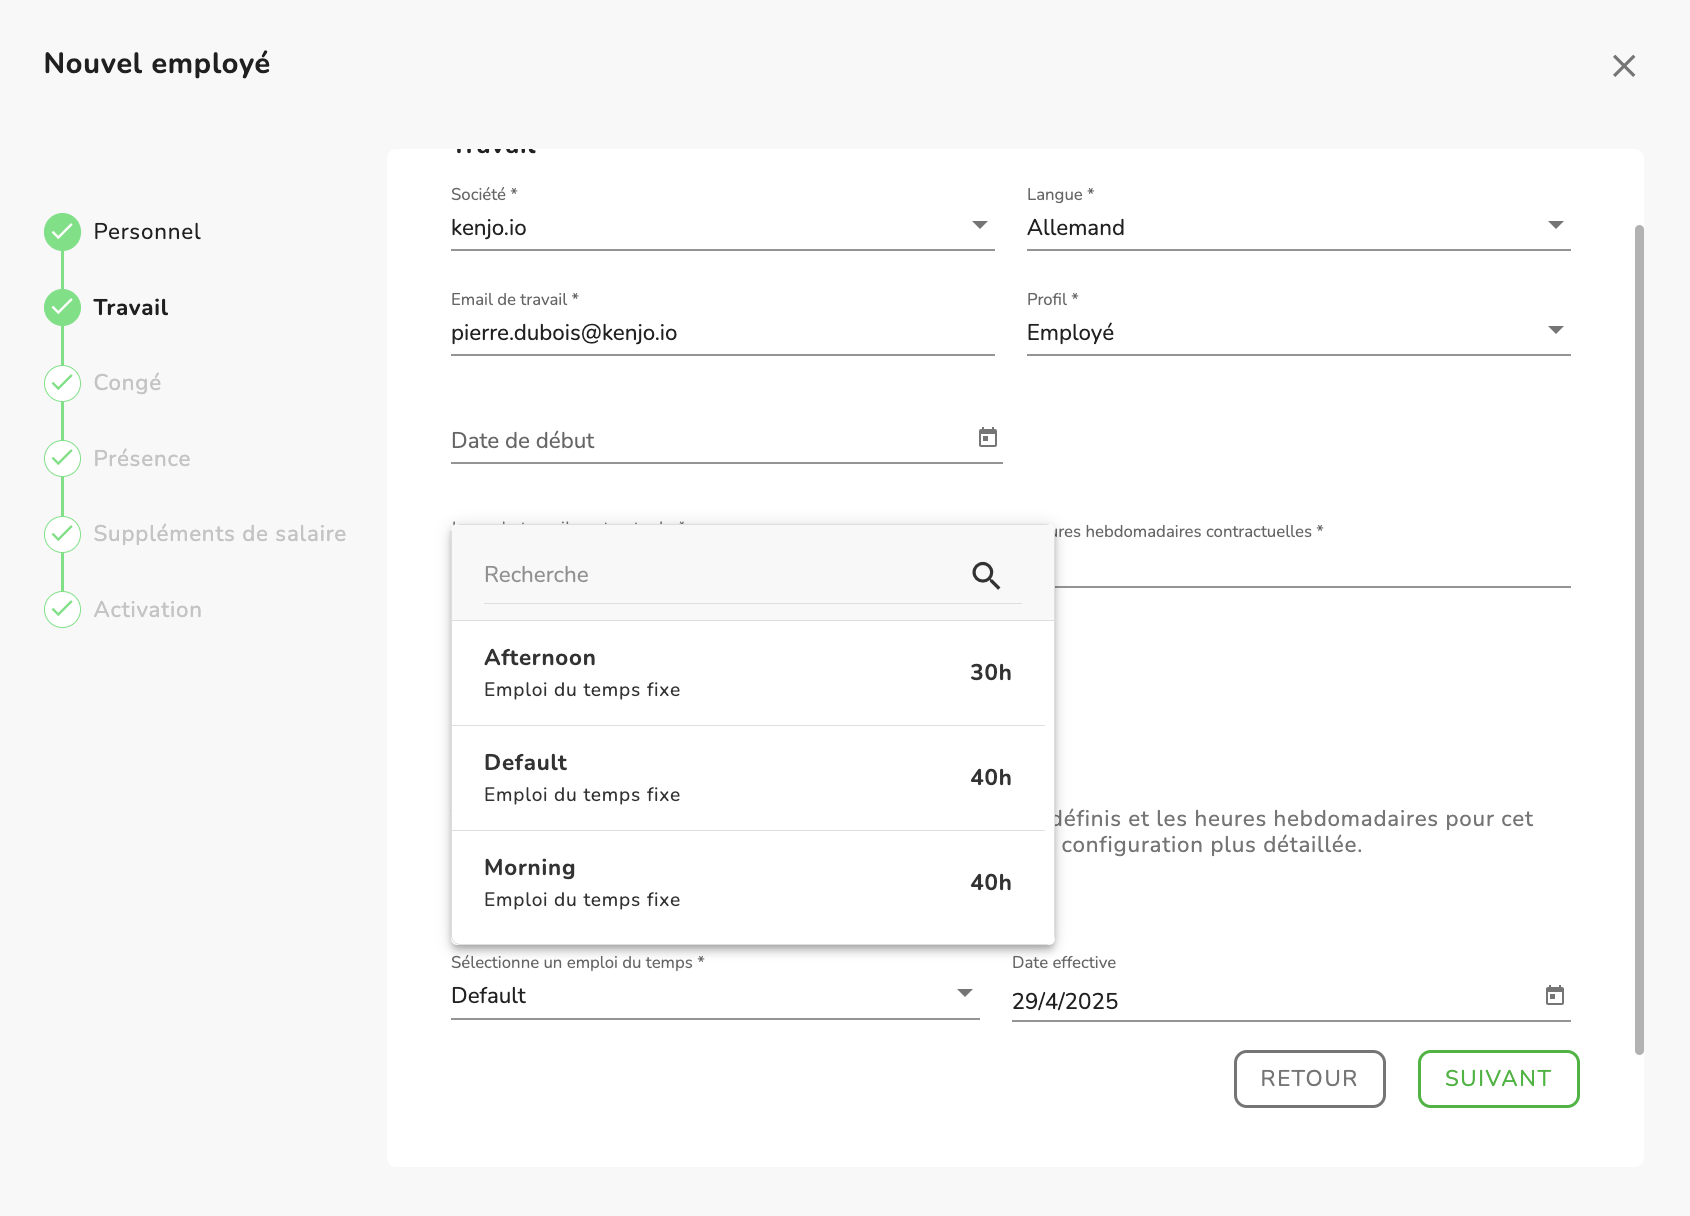The width and height of the screenshot is (1690, 1216).
Task: Click the Date effective calendar icon
Action: coord(1555,996)
